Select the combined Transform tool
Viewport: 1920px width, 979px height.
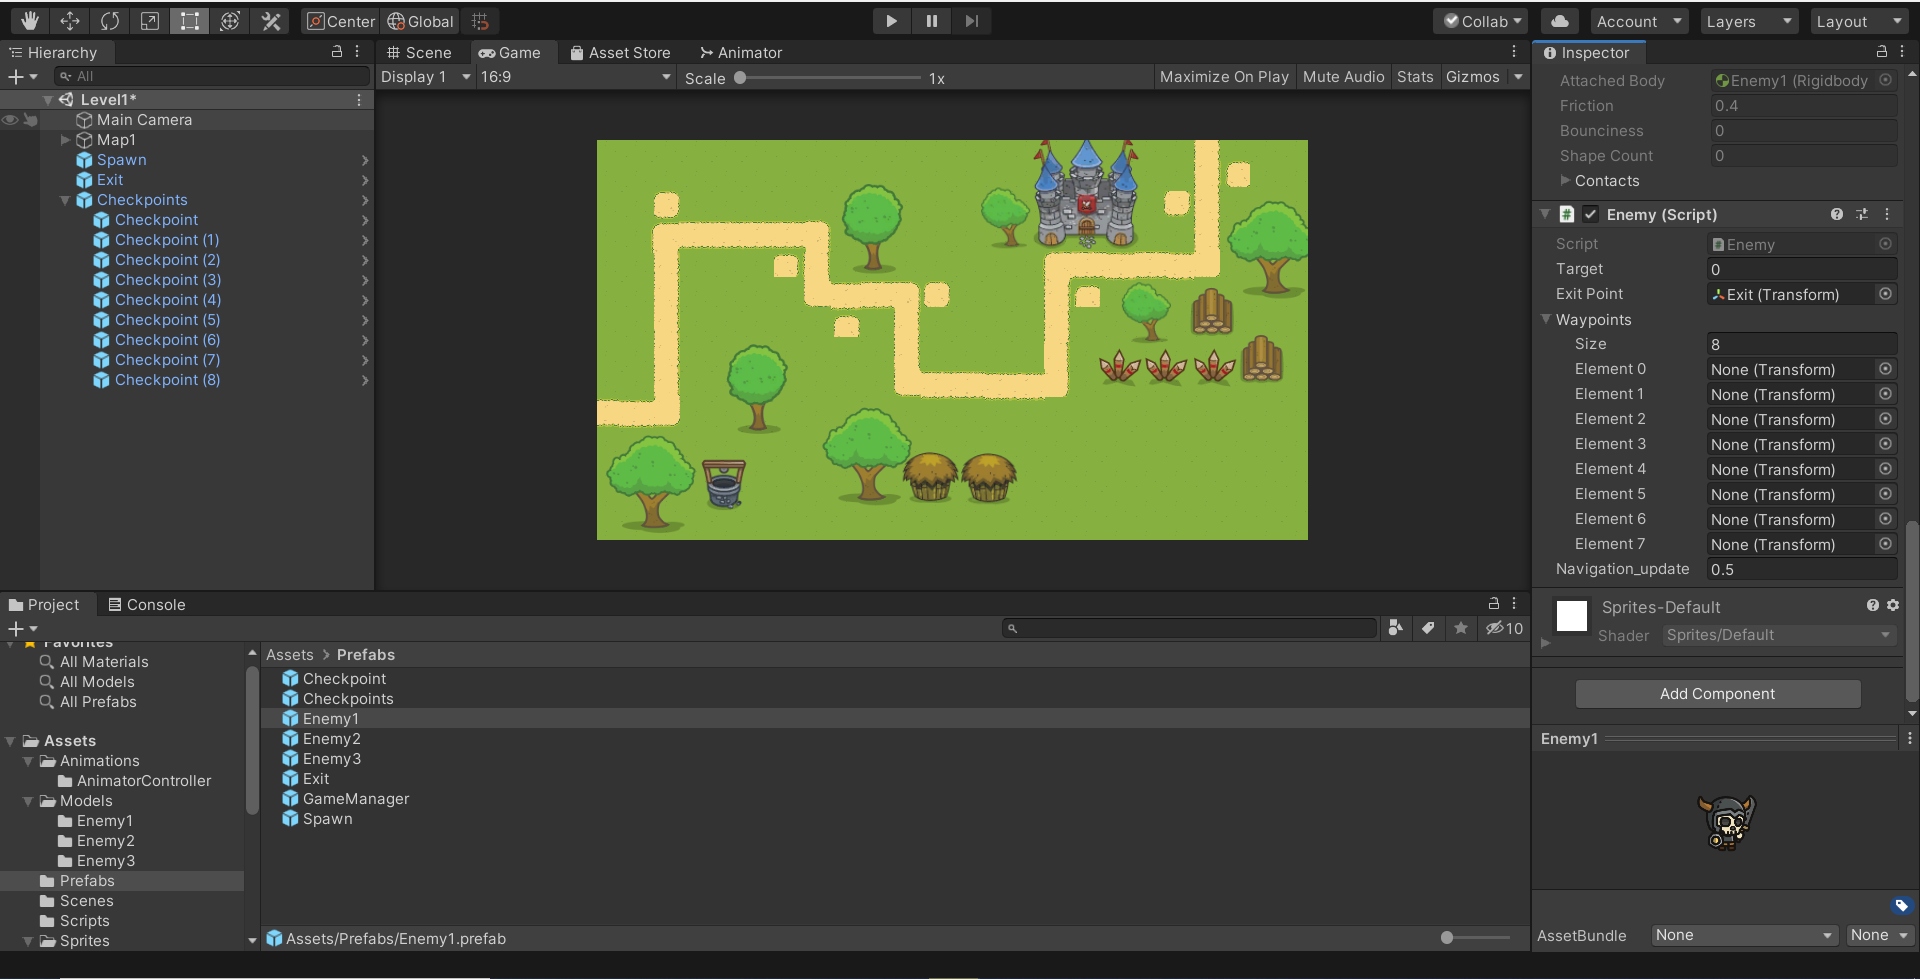click(230, 21)
